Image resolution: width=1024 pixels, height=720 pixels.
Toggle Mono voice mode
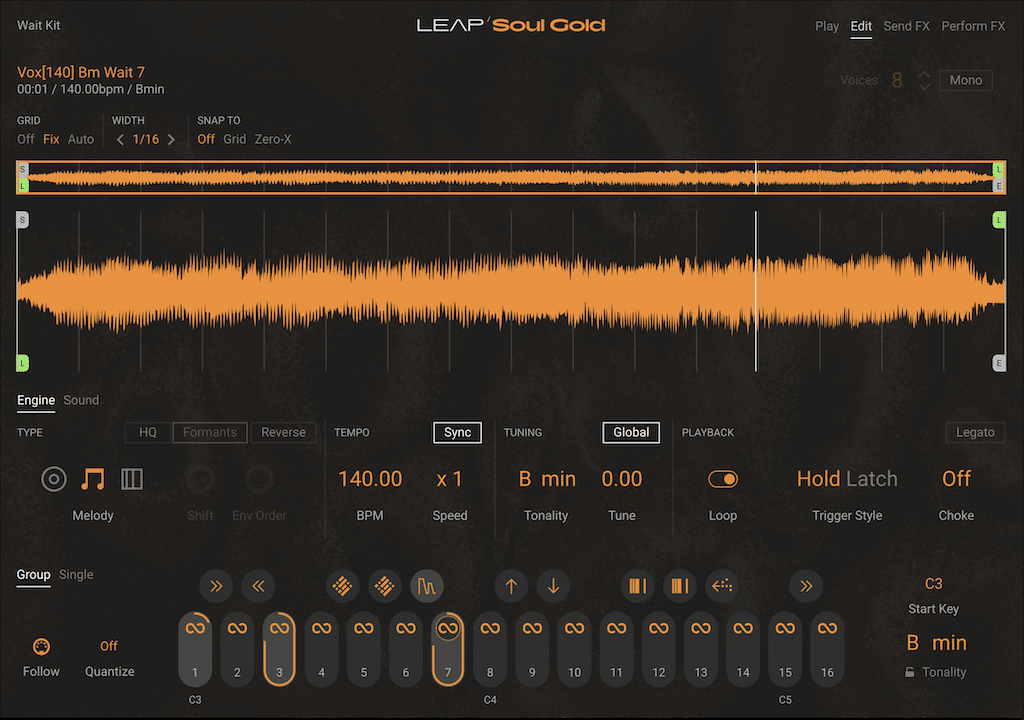[x=966, y=80]
